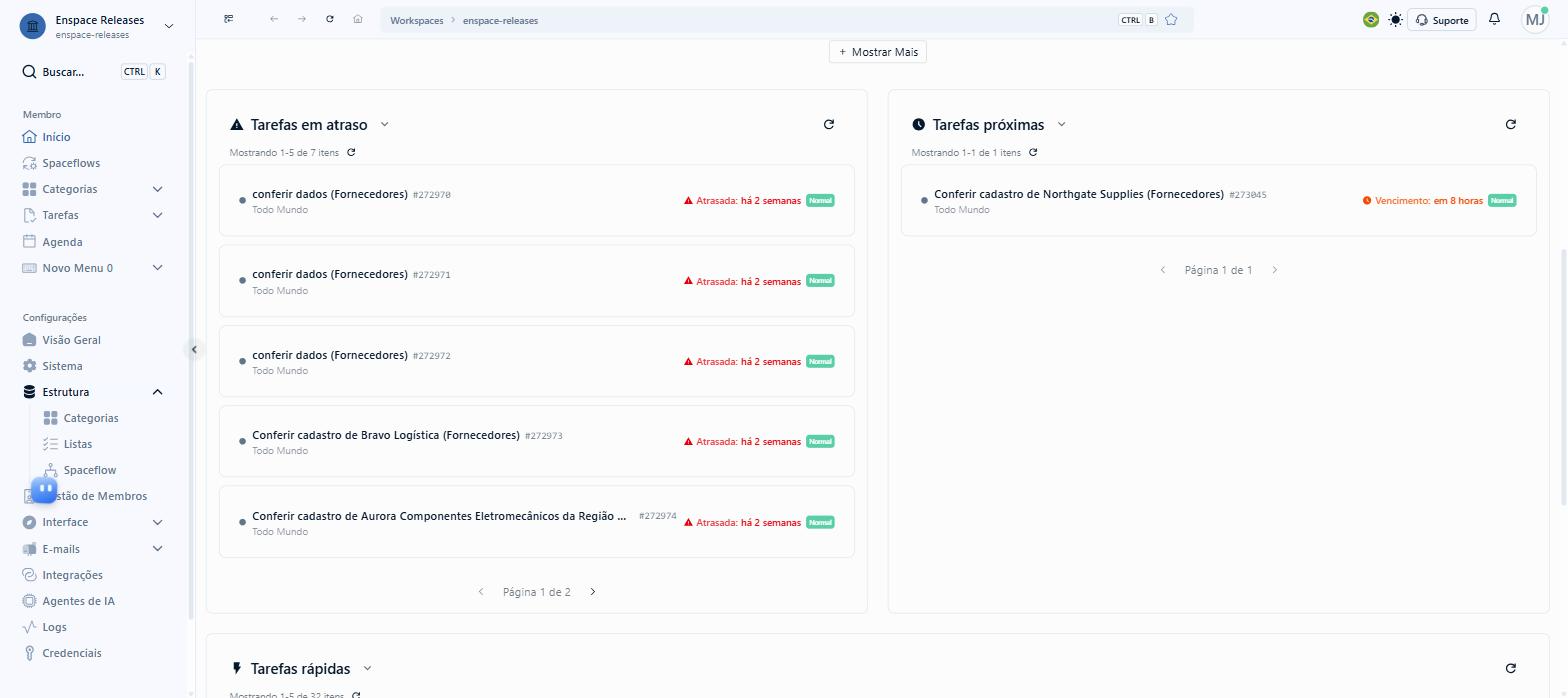Favorite this page with the star icon

pos(1171,20)
